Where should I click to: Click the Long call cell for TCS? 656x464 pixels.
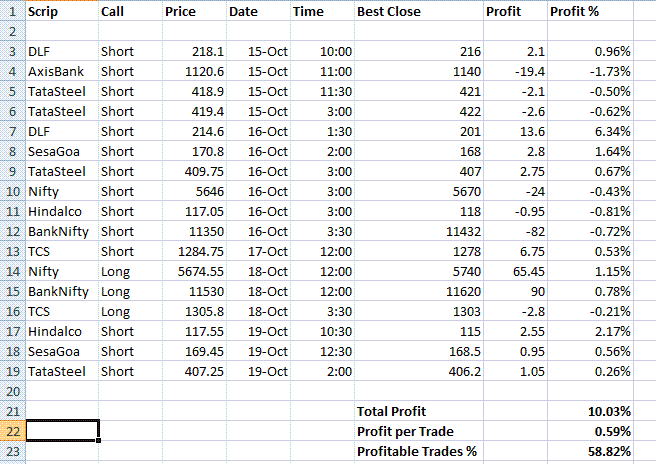coord(131,312)
